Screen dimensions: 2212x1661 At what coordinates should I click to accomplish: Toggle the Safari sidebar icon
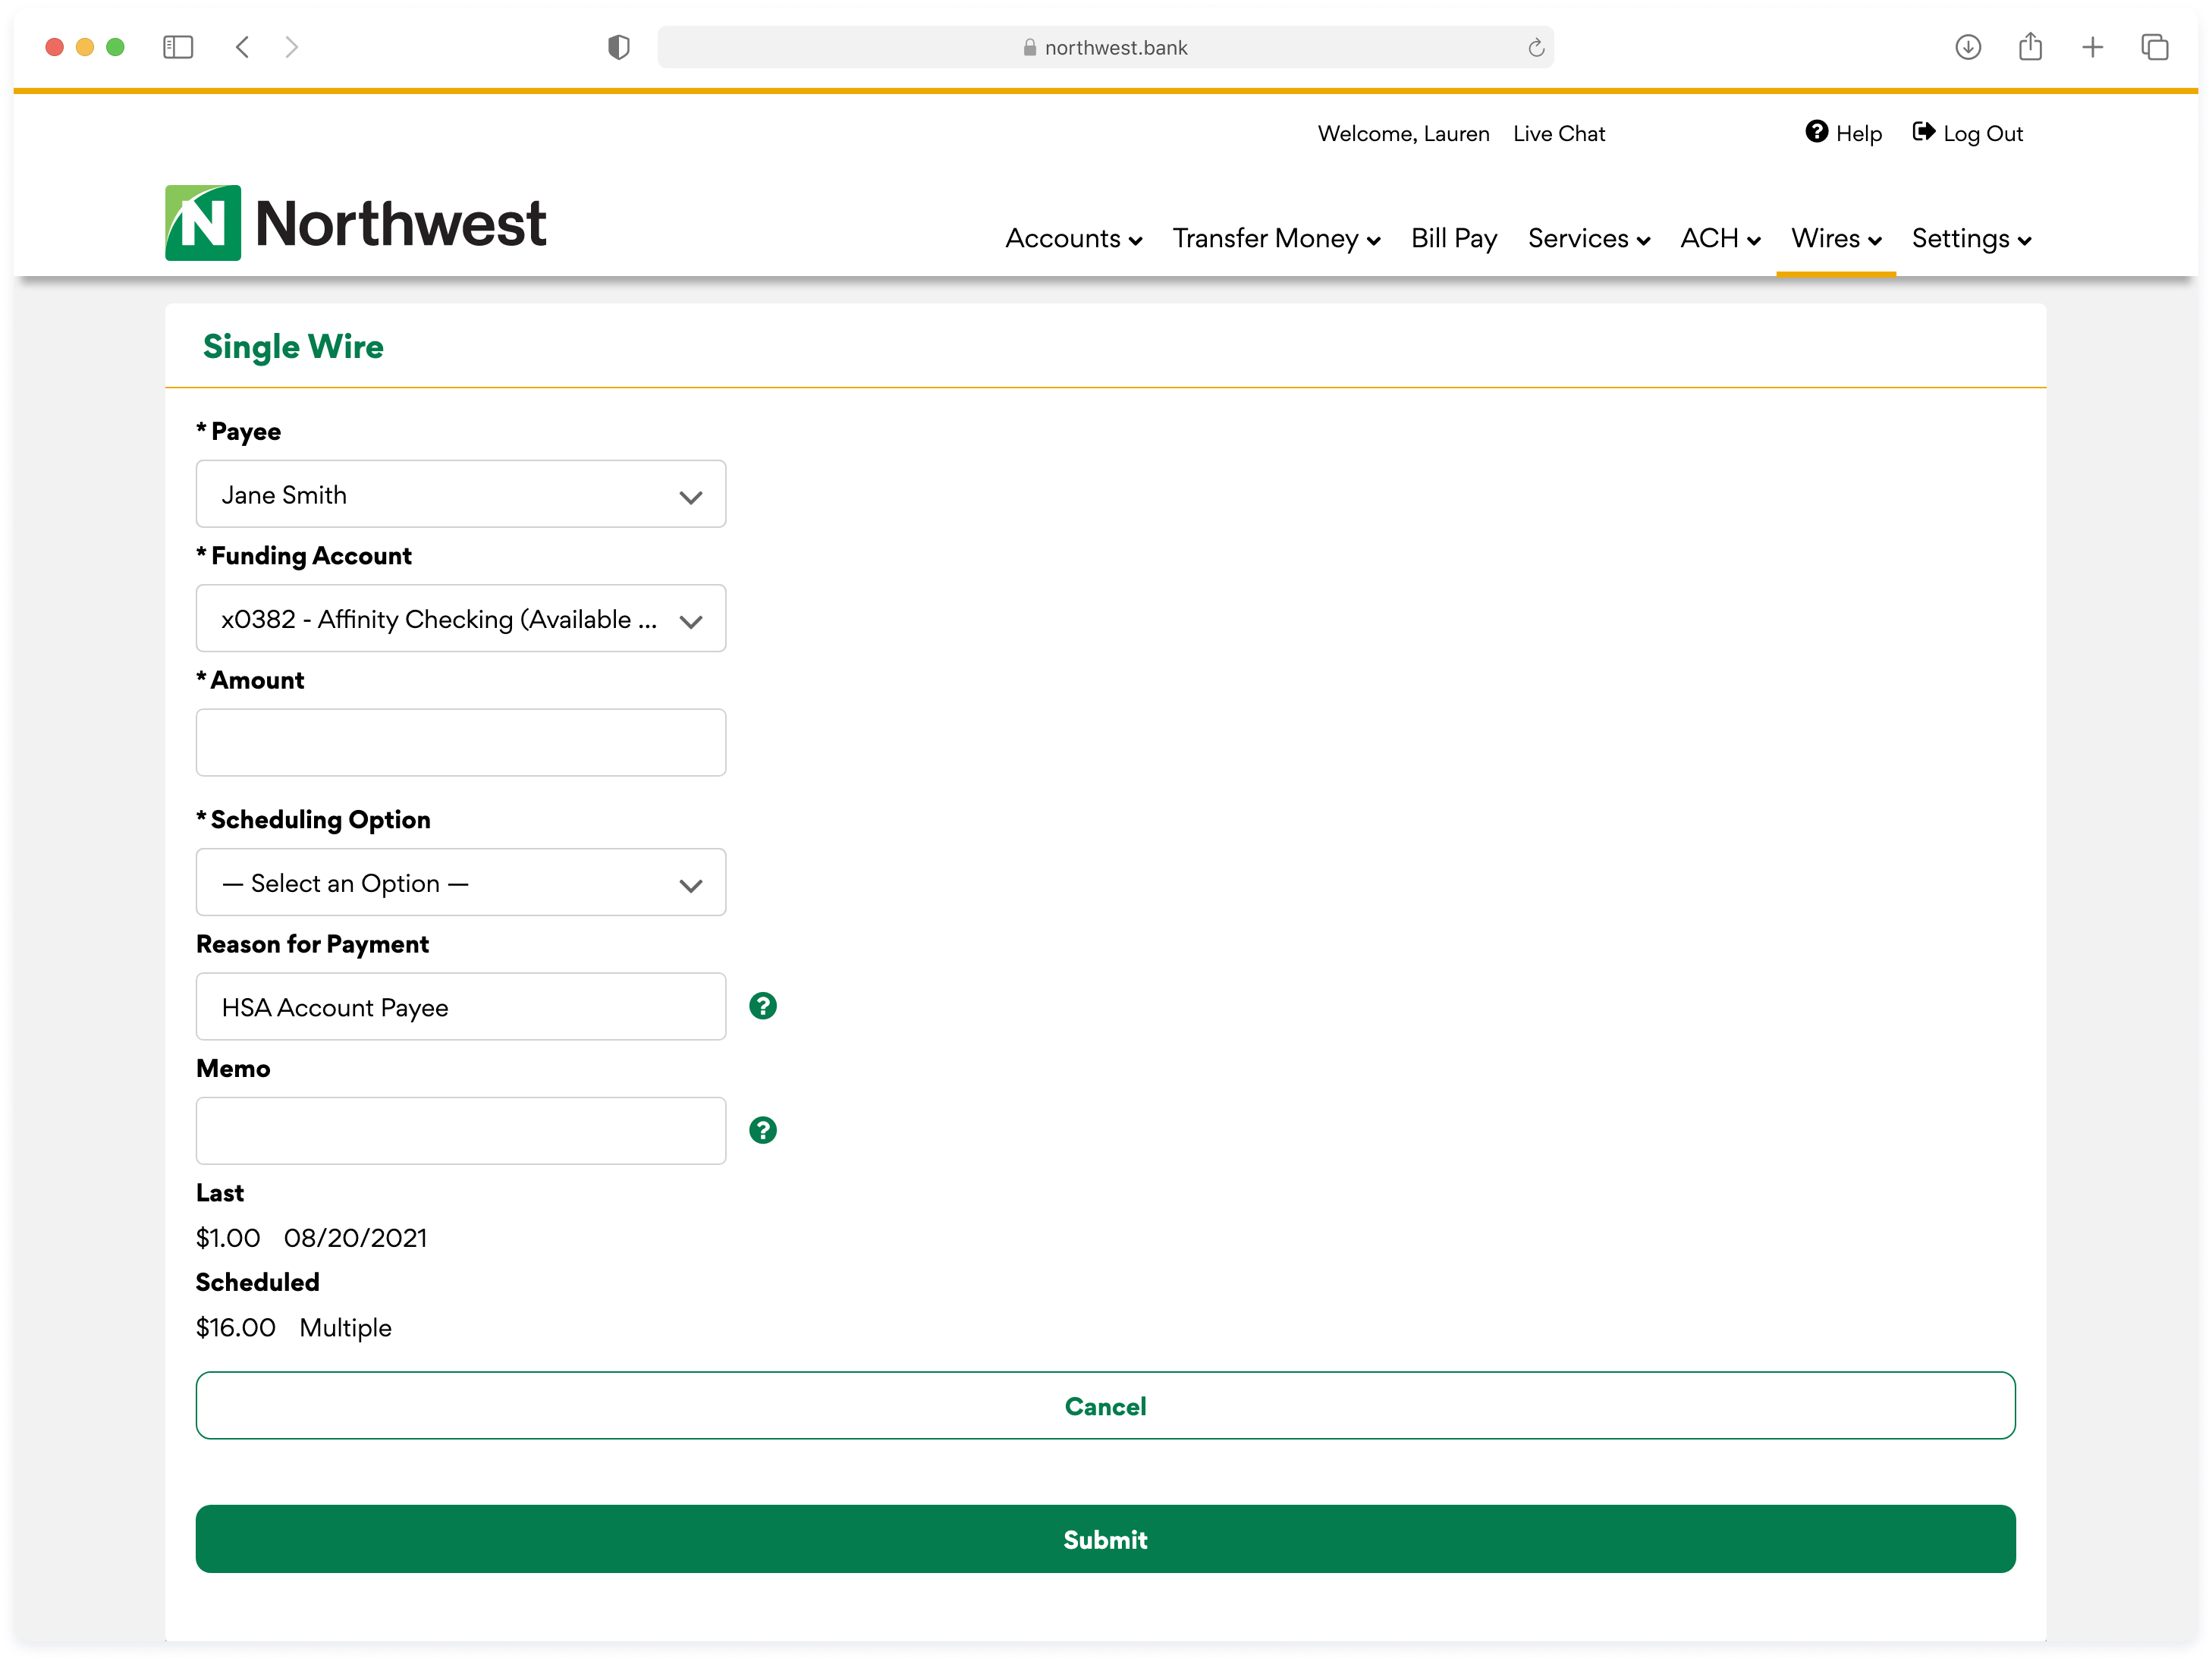178,47
